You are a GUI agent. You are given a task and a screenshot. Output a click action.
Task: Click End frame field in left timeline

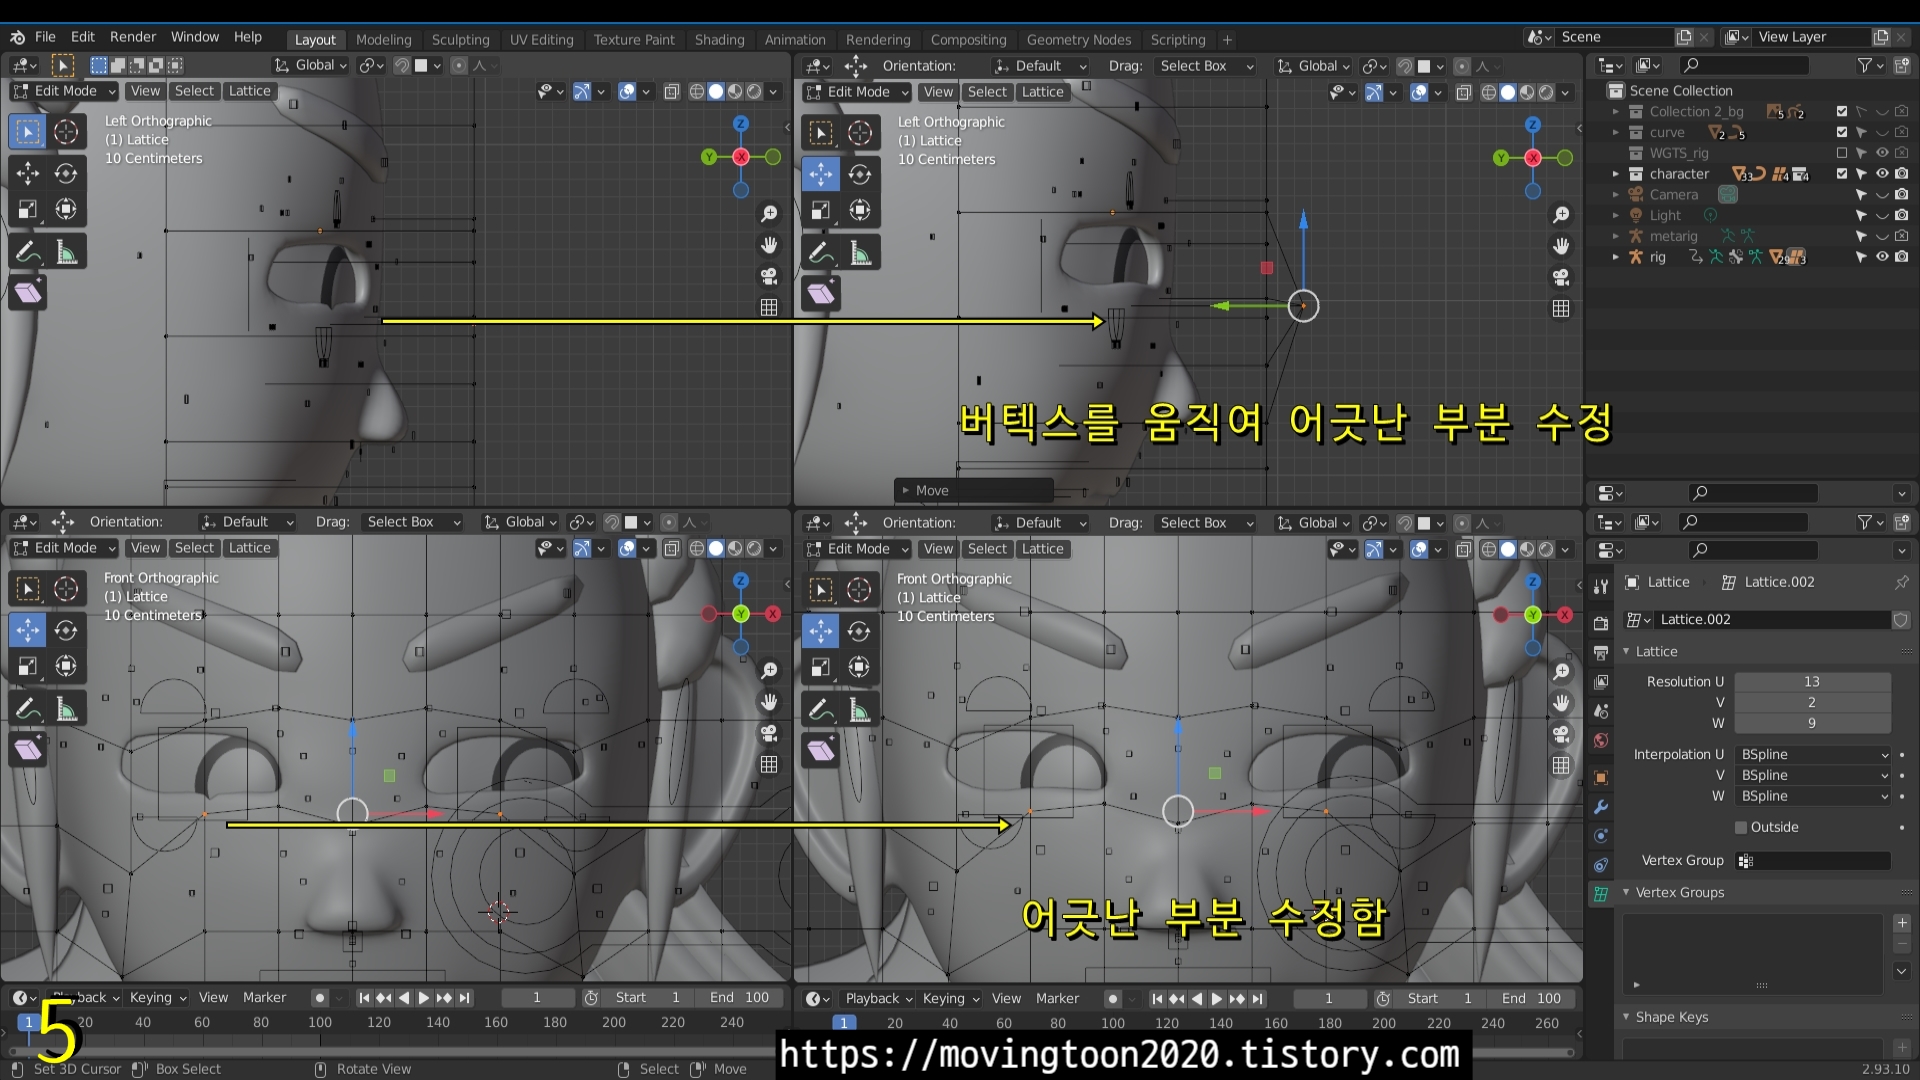740,998
